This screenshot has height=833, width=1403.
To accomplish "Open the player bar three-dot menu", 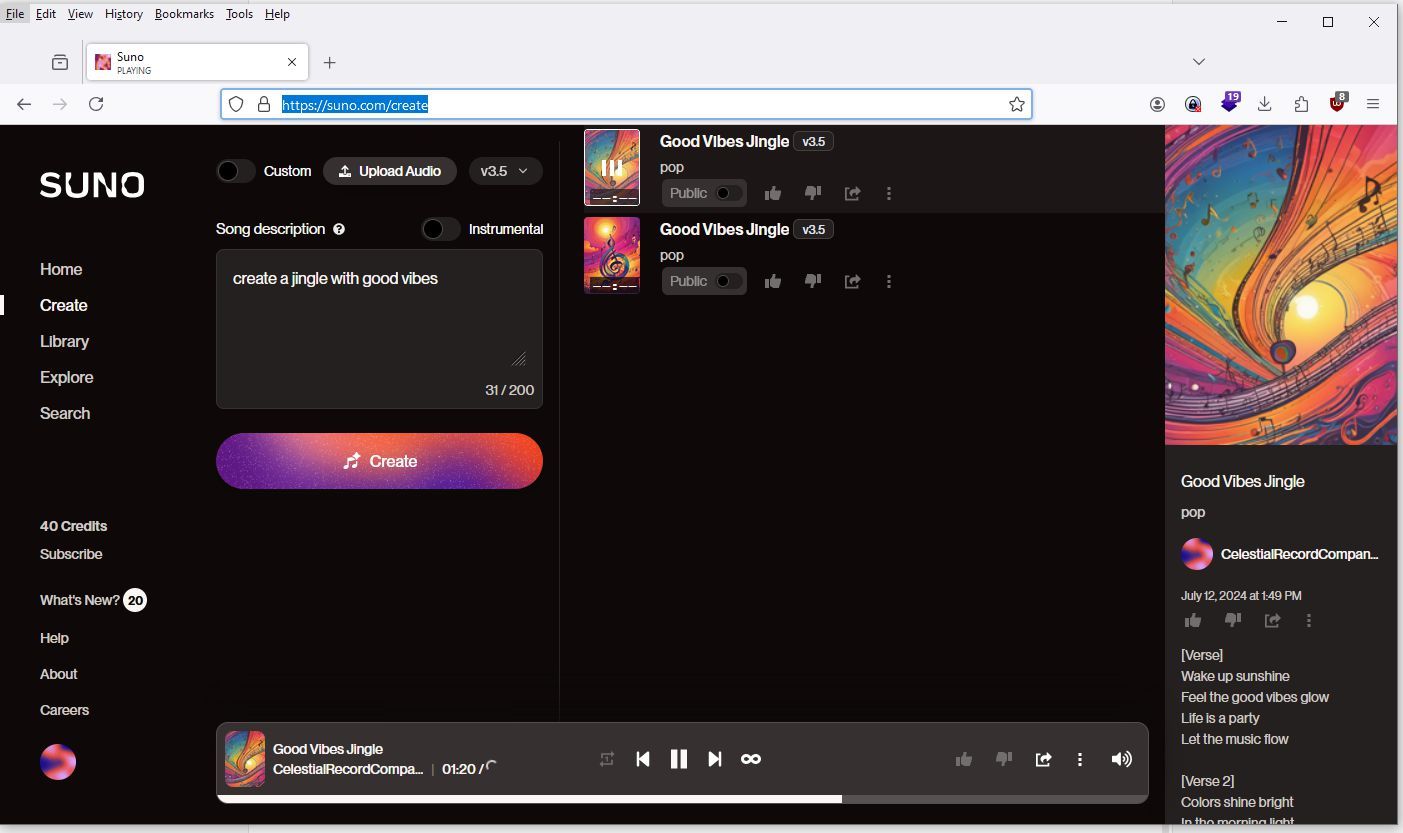I will (1080, 759).
